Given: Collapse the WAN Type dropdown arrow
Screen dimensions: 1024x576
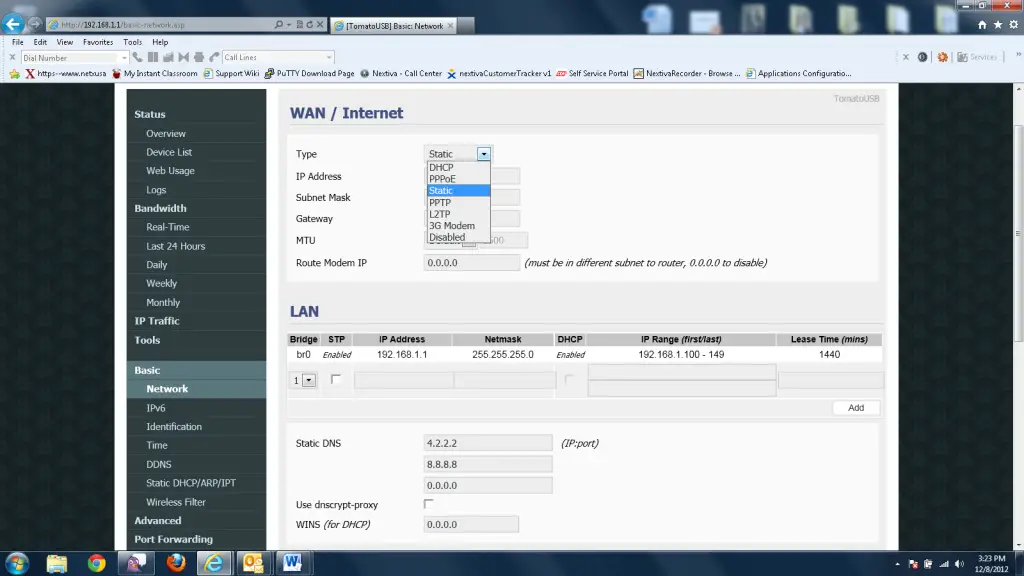Looking at the screenshot, I should (x=483, y=154).
